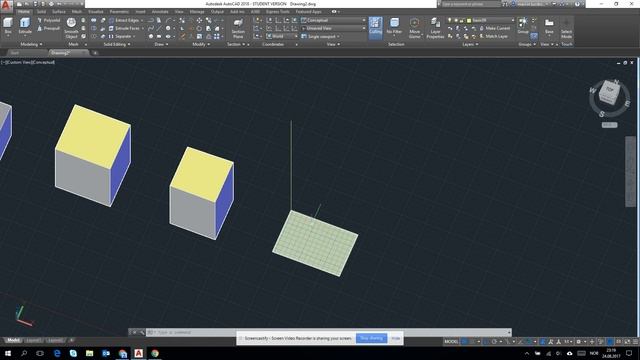The height and width of the screenshot is (360, 640).
Task: Click the Smooth Object mesh tool
Action: (71, 28)
